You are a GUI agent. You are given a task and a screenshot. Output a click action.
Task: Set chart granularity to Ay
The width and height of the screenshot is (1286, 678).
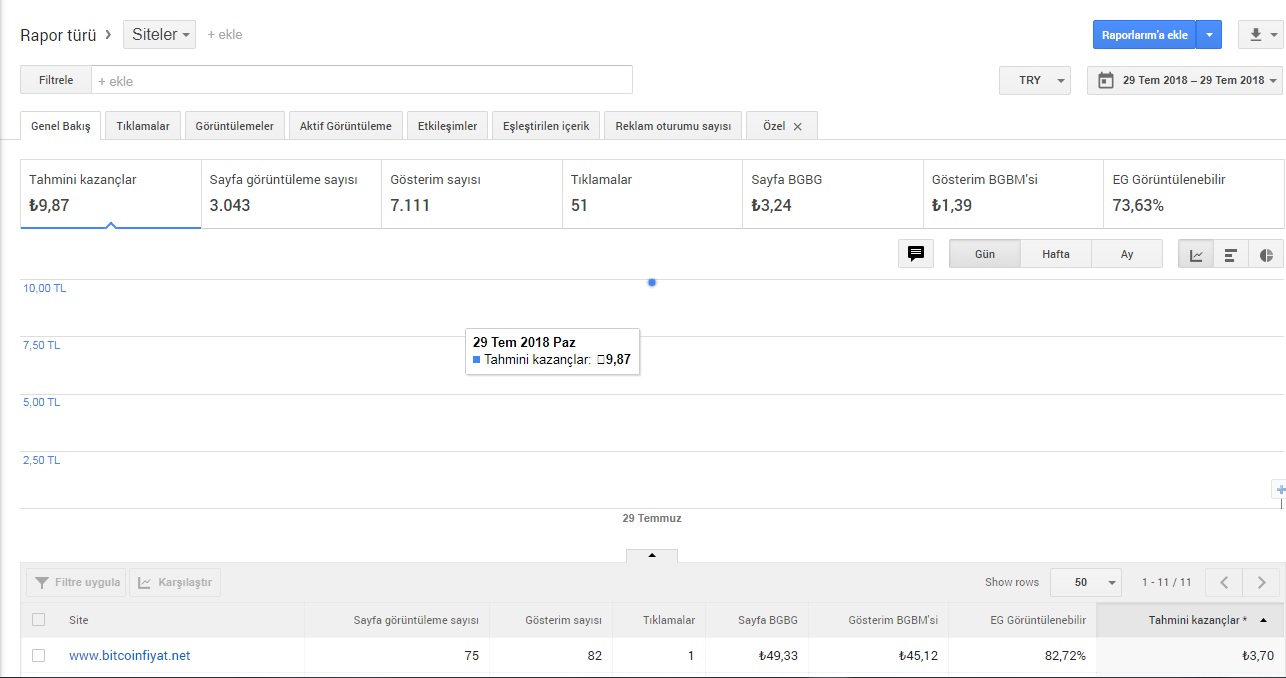tap(1127, 254)
